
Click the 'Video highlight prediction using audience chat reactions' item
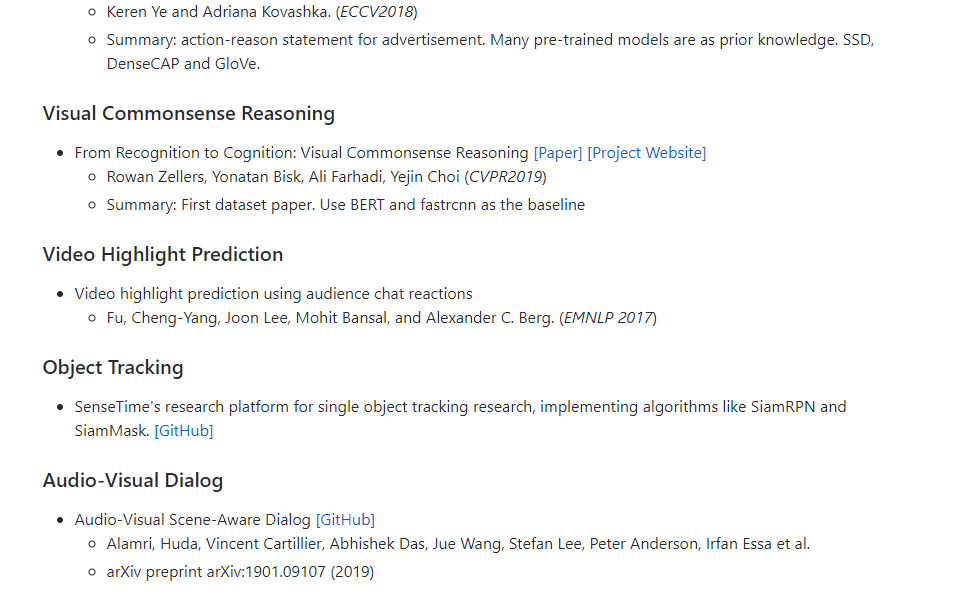274,294
